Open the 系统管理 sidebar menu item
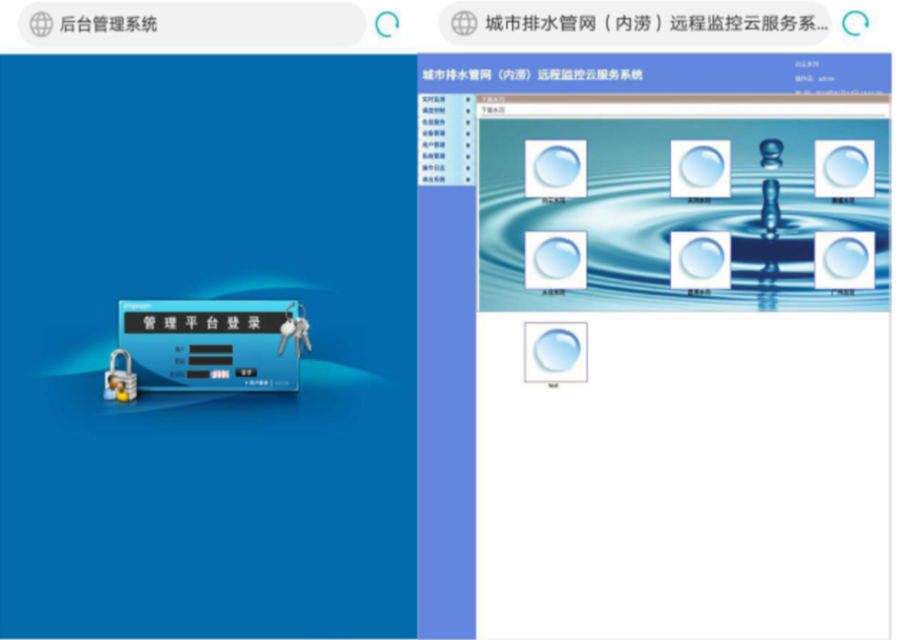 point(434,156)
